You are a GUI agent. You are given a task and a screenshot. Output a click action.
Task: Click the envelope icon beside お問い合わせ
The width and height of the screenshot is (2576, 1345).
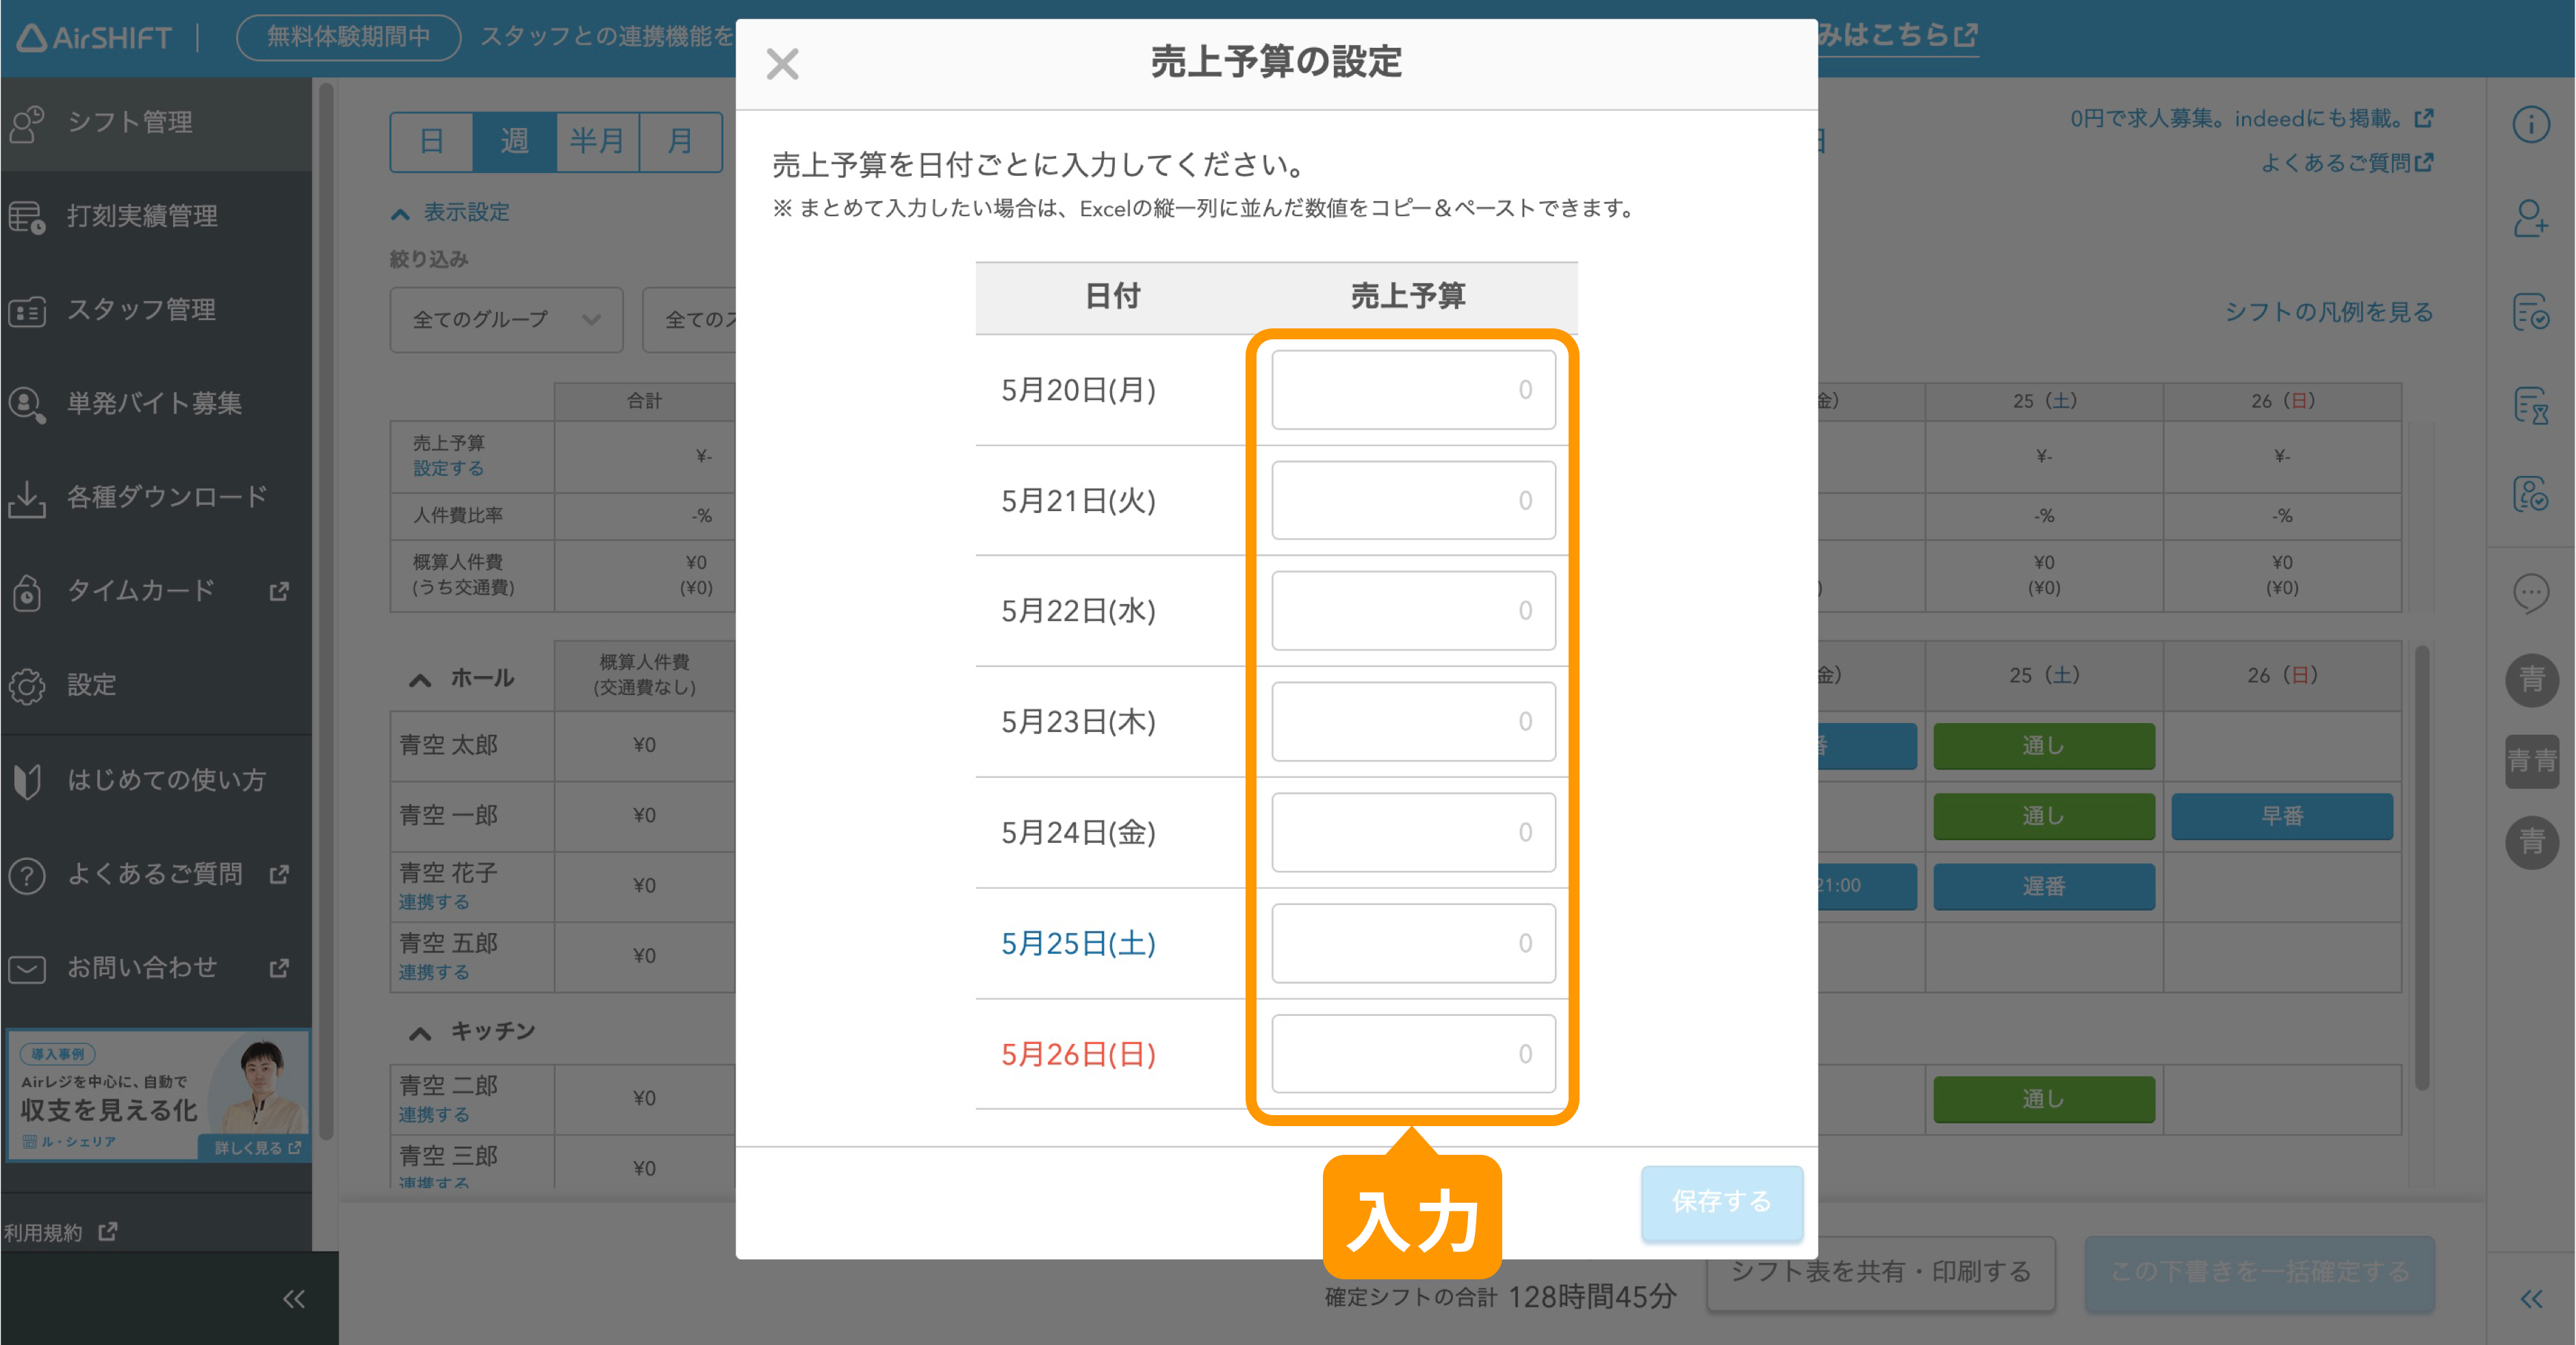click(27, 969)
